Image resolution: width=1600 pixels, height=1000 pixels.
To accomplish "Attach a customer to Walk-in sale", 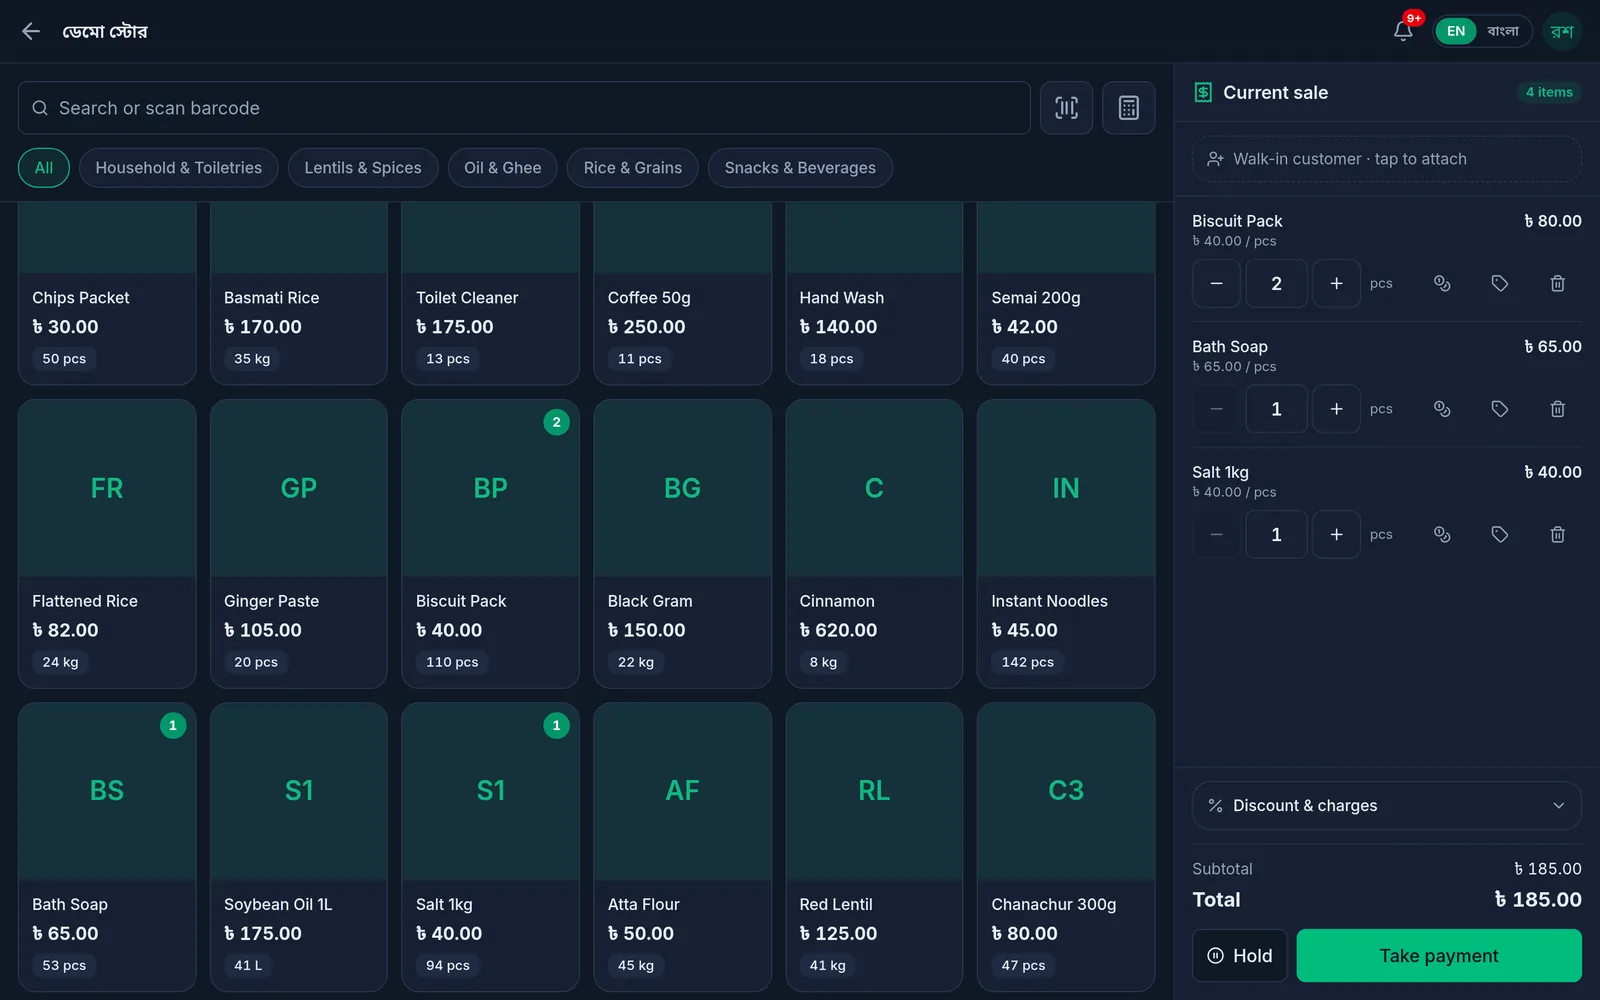I will point(1386,159).
